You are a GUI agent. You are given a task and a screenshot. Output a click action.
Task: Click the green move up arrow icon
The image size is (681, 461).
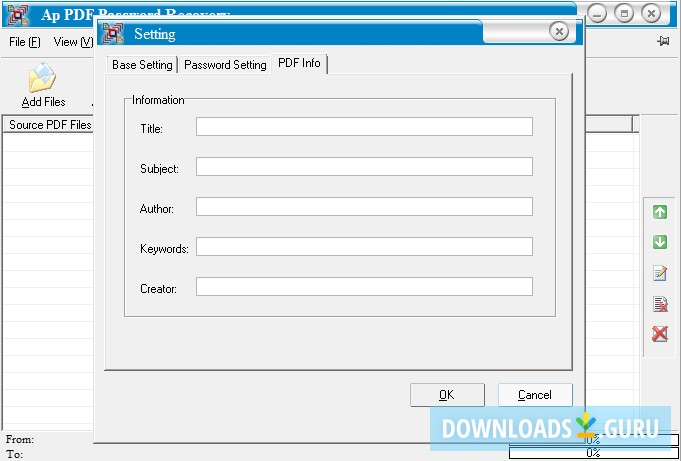660,212
